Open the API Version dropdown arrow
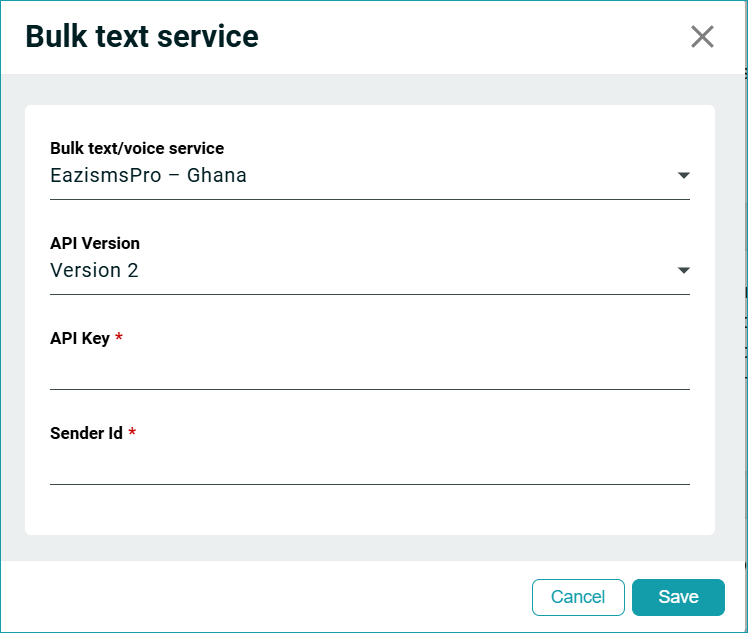Screen dimensions: 748x633 (683, 271)
